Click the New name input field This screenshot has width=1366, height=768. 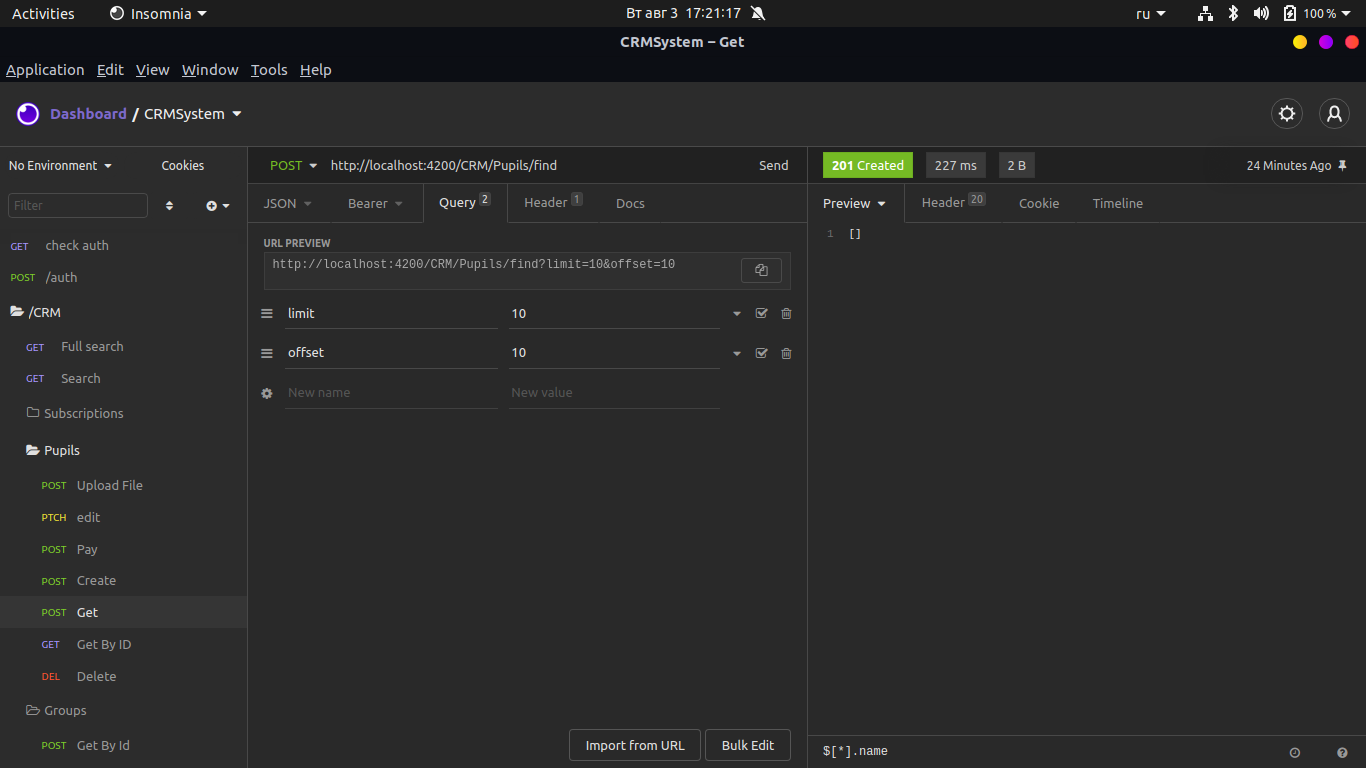tap(391, 393)
